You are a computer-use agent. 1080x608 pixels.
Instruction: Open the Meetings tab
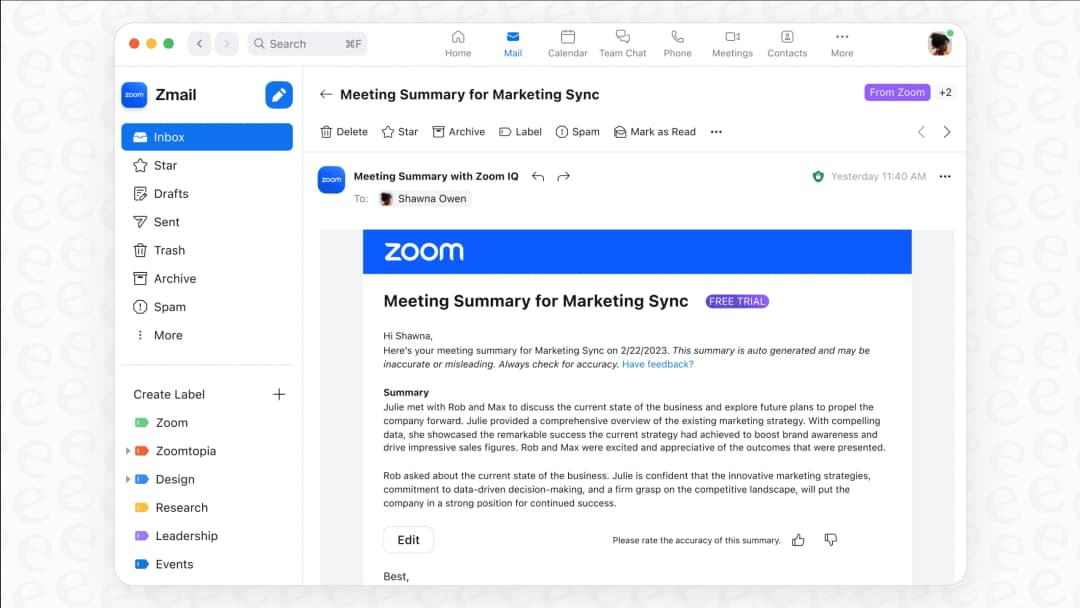732,43
